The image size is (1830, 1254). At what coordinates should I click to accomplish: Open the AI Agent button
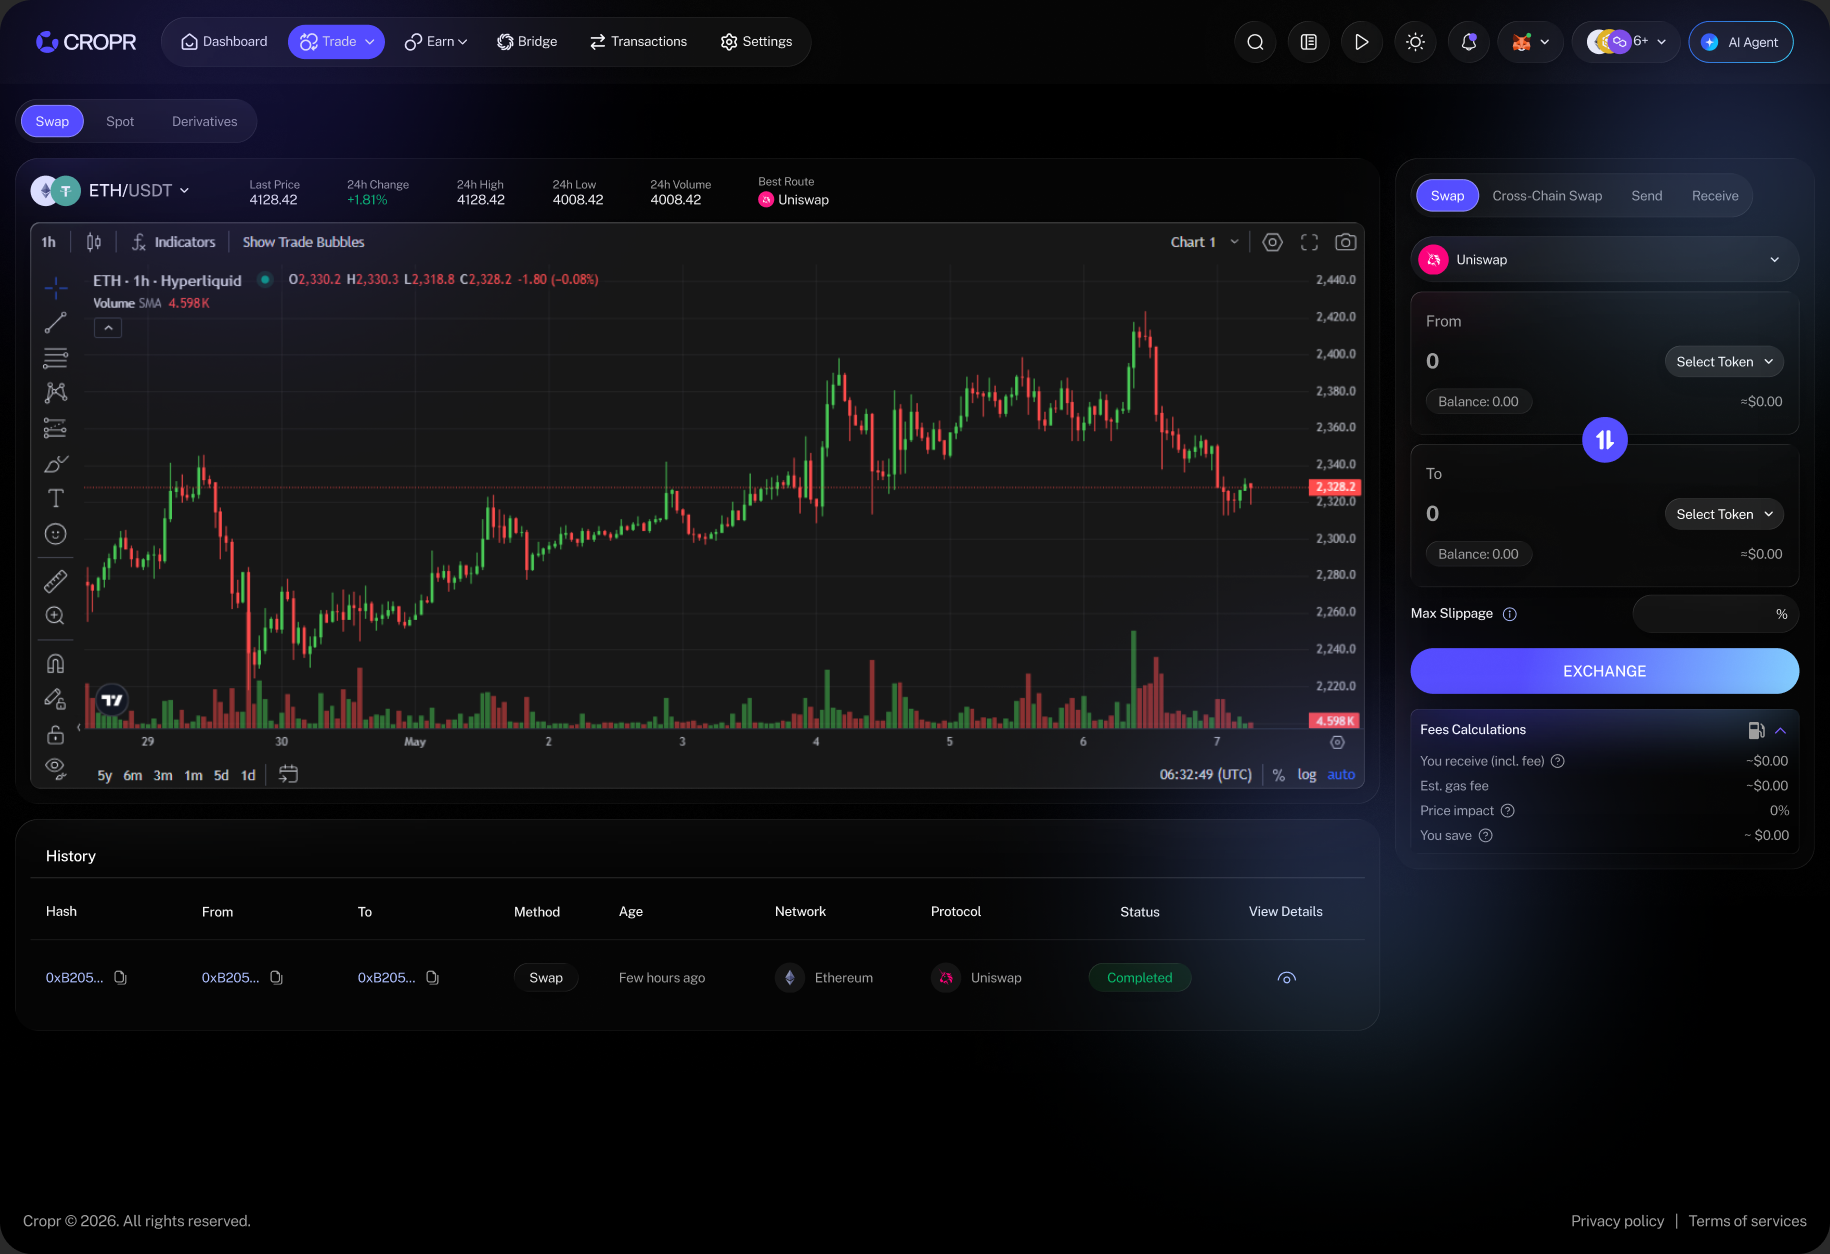click(x=1740, y=42)
